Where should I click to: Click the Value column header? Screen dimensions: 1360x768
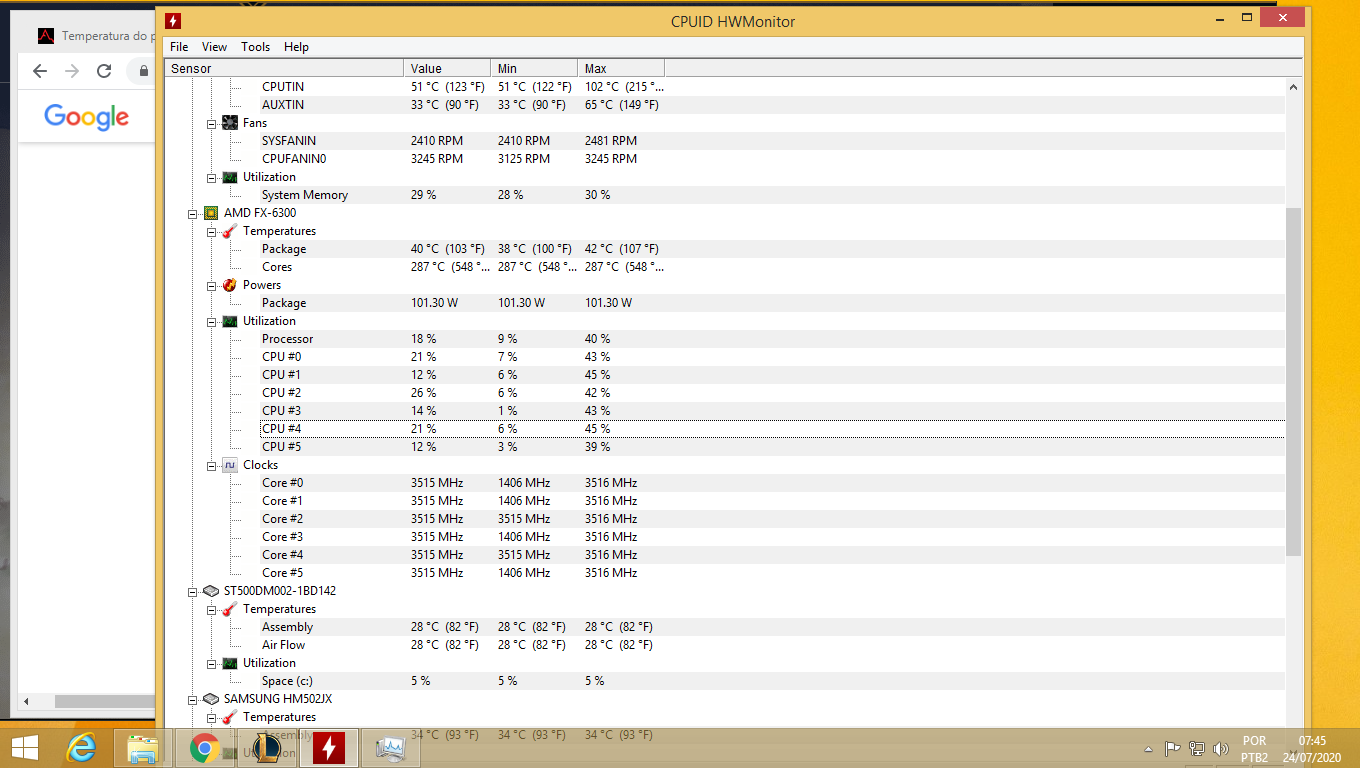point(448,68)
